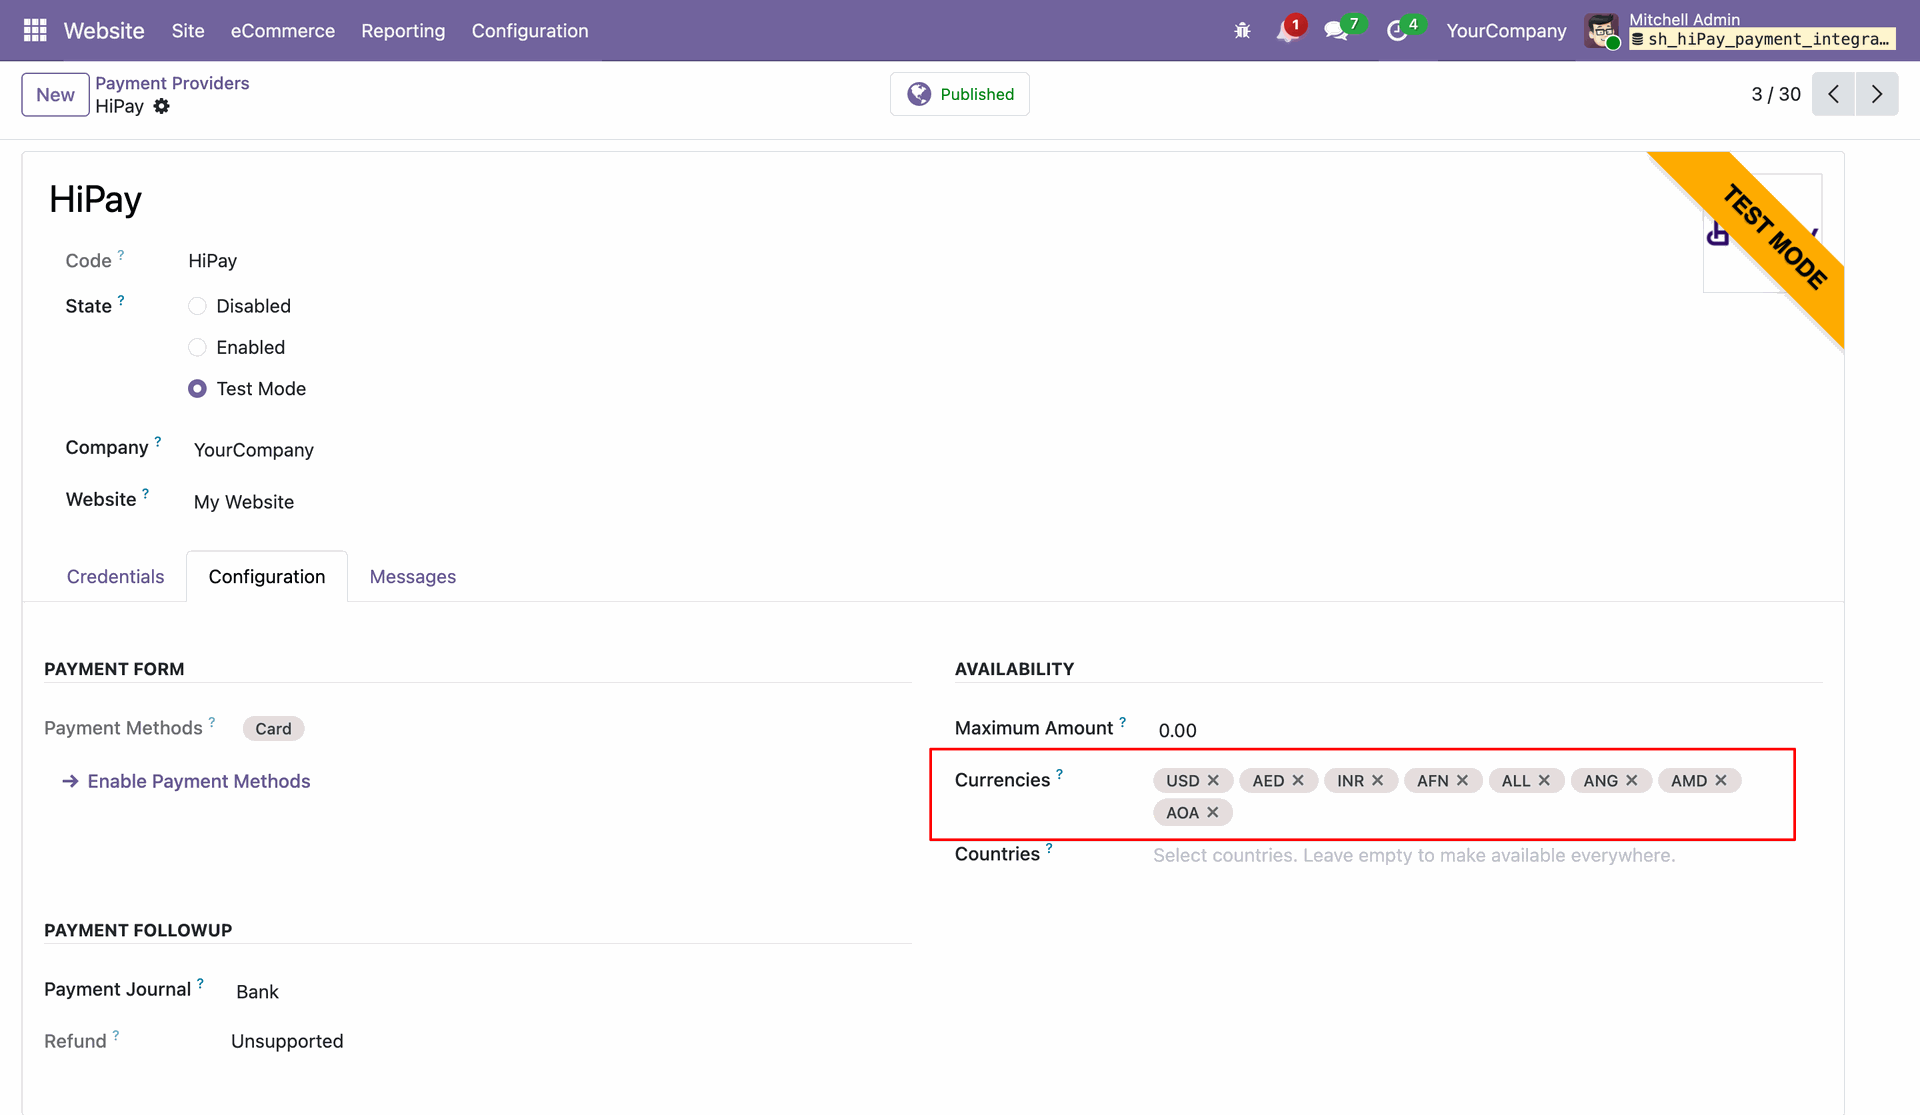
Task: Remove the INR currency tag
Action: tap(1377, 780)
